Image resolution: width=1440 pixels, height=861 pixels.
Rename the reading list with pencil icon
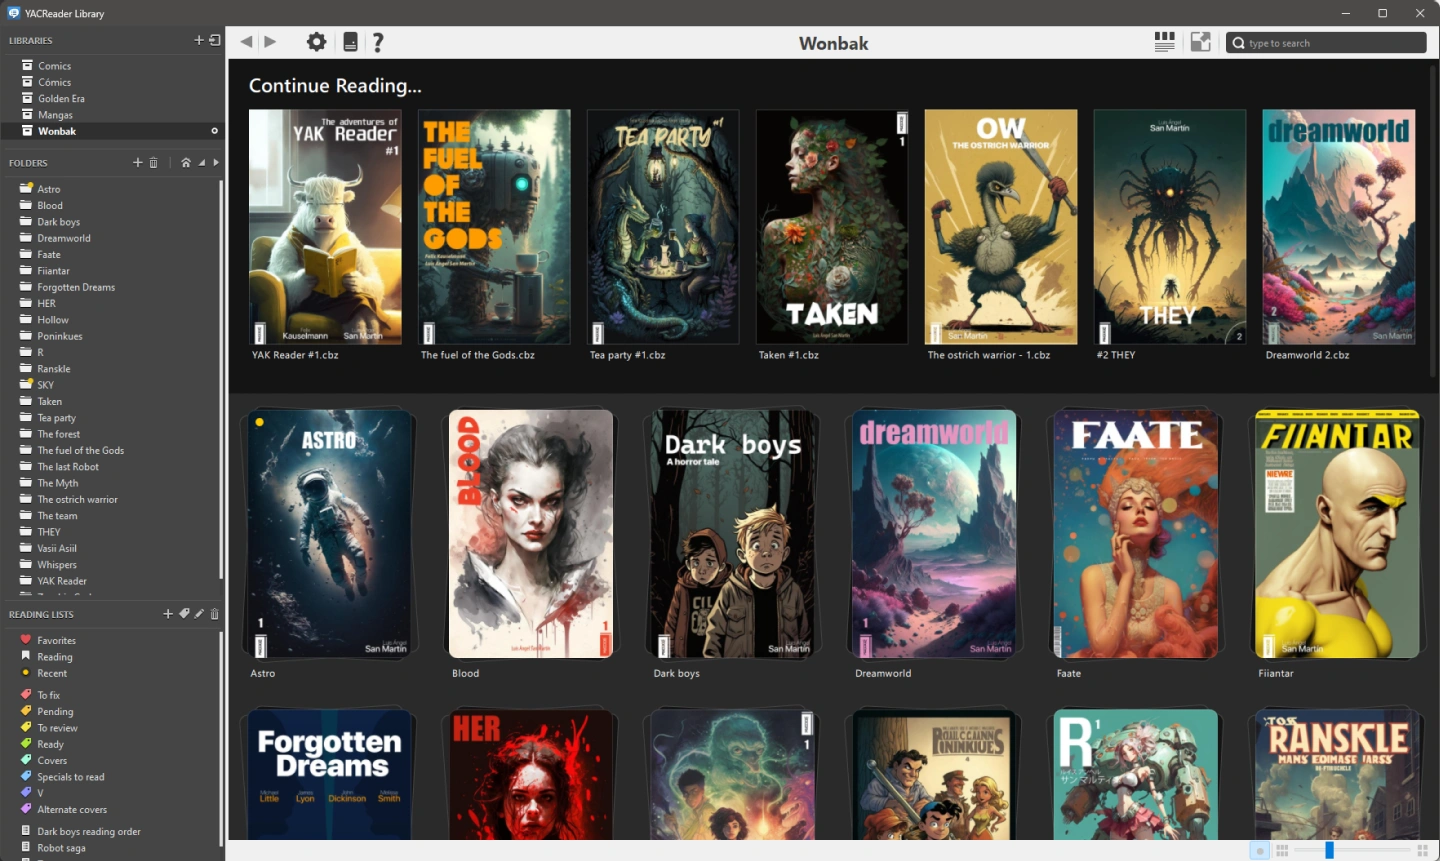199,614
